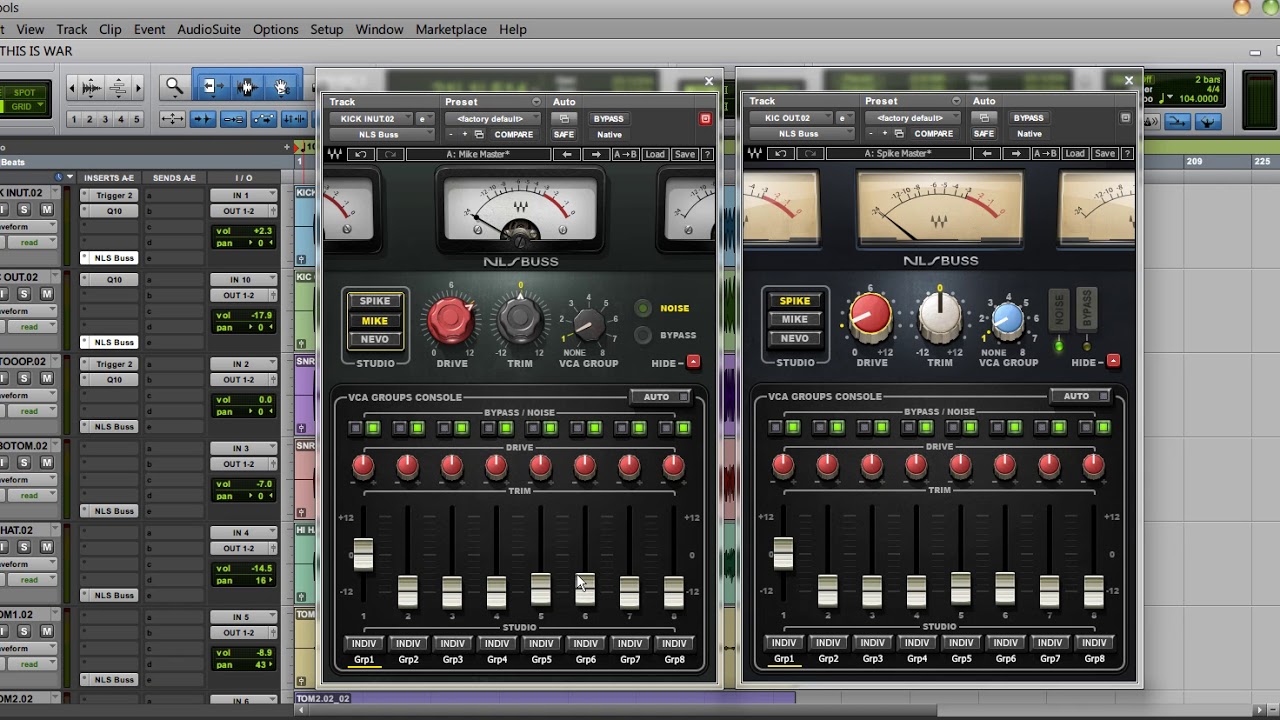This screenshot has width=1280, height=720.
Task: Select SPIKE studio in the left plugin
Action: (x=375, y=301)
